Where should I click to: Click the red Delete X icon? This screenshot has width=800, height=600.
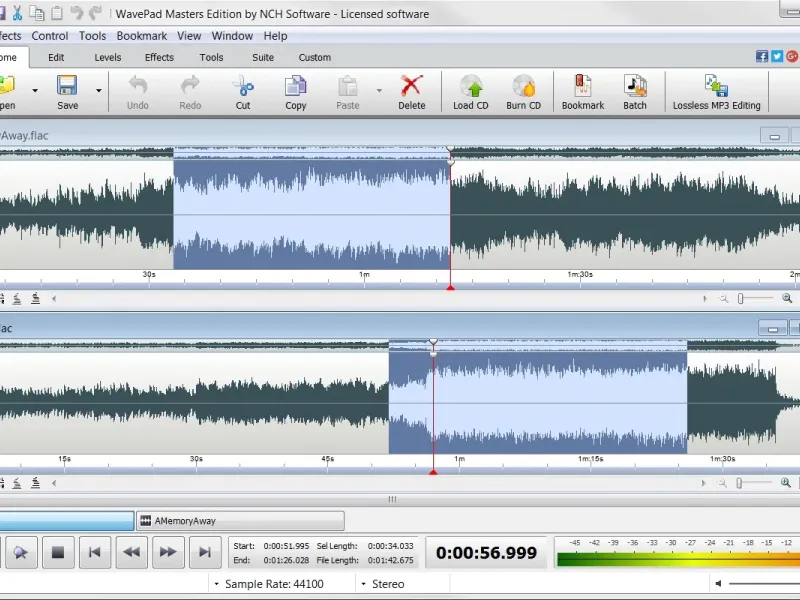[411, 90]
